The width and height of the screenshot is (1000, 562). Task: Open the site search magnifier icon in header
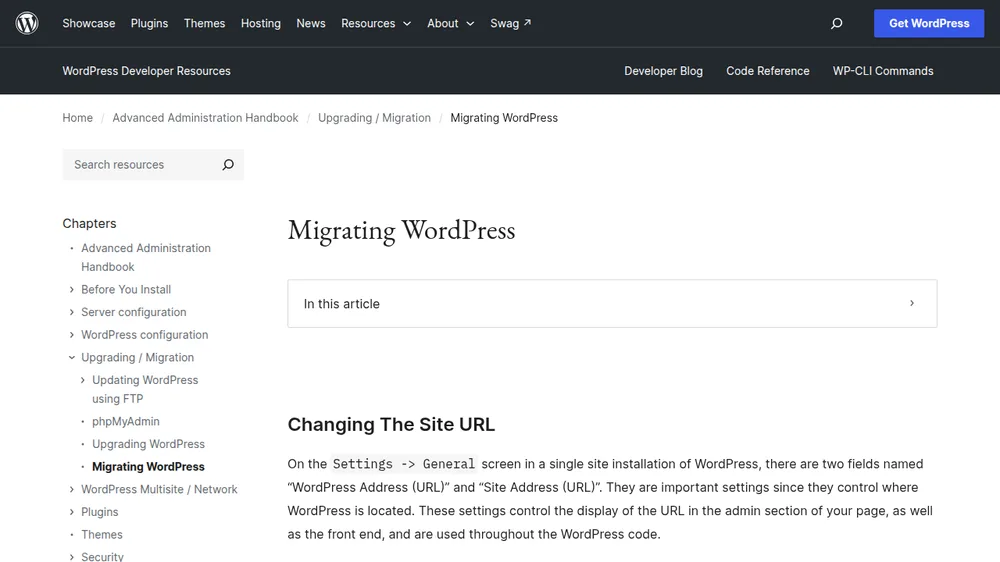click(836, 24)
